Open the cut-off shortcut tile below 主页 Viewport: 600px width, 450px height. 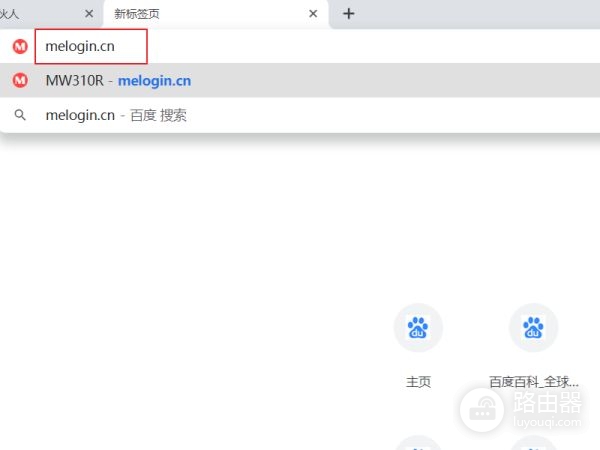tap(418, 443)
